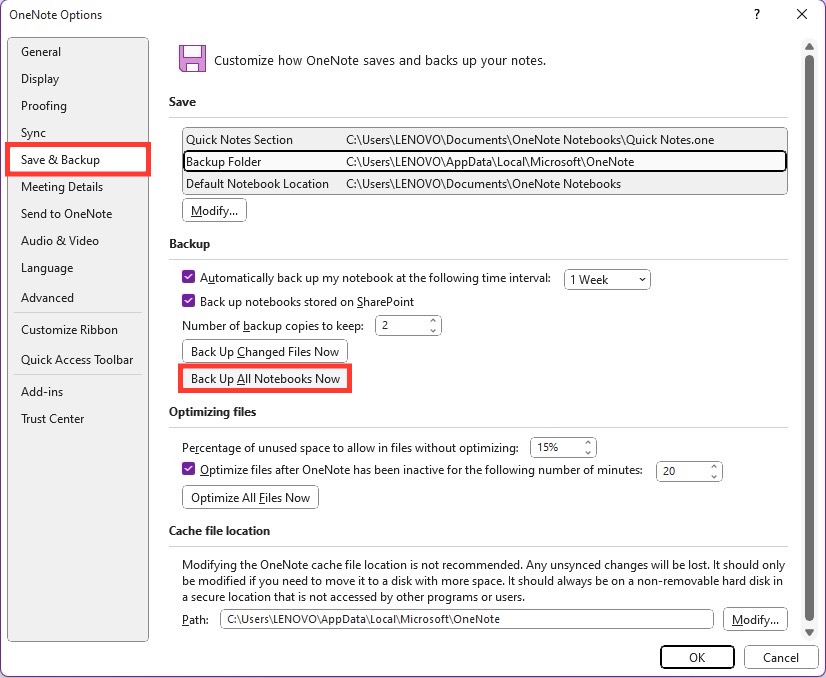View the Add-ins category

pyautogui.click(x=78, y=392)
